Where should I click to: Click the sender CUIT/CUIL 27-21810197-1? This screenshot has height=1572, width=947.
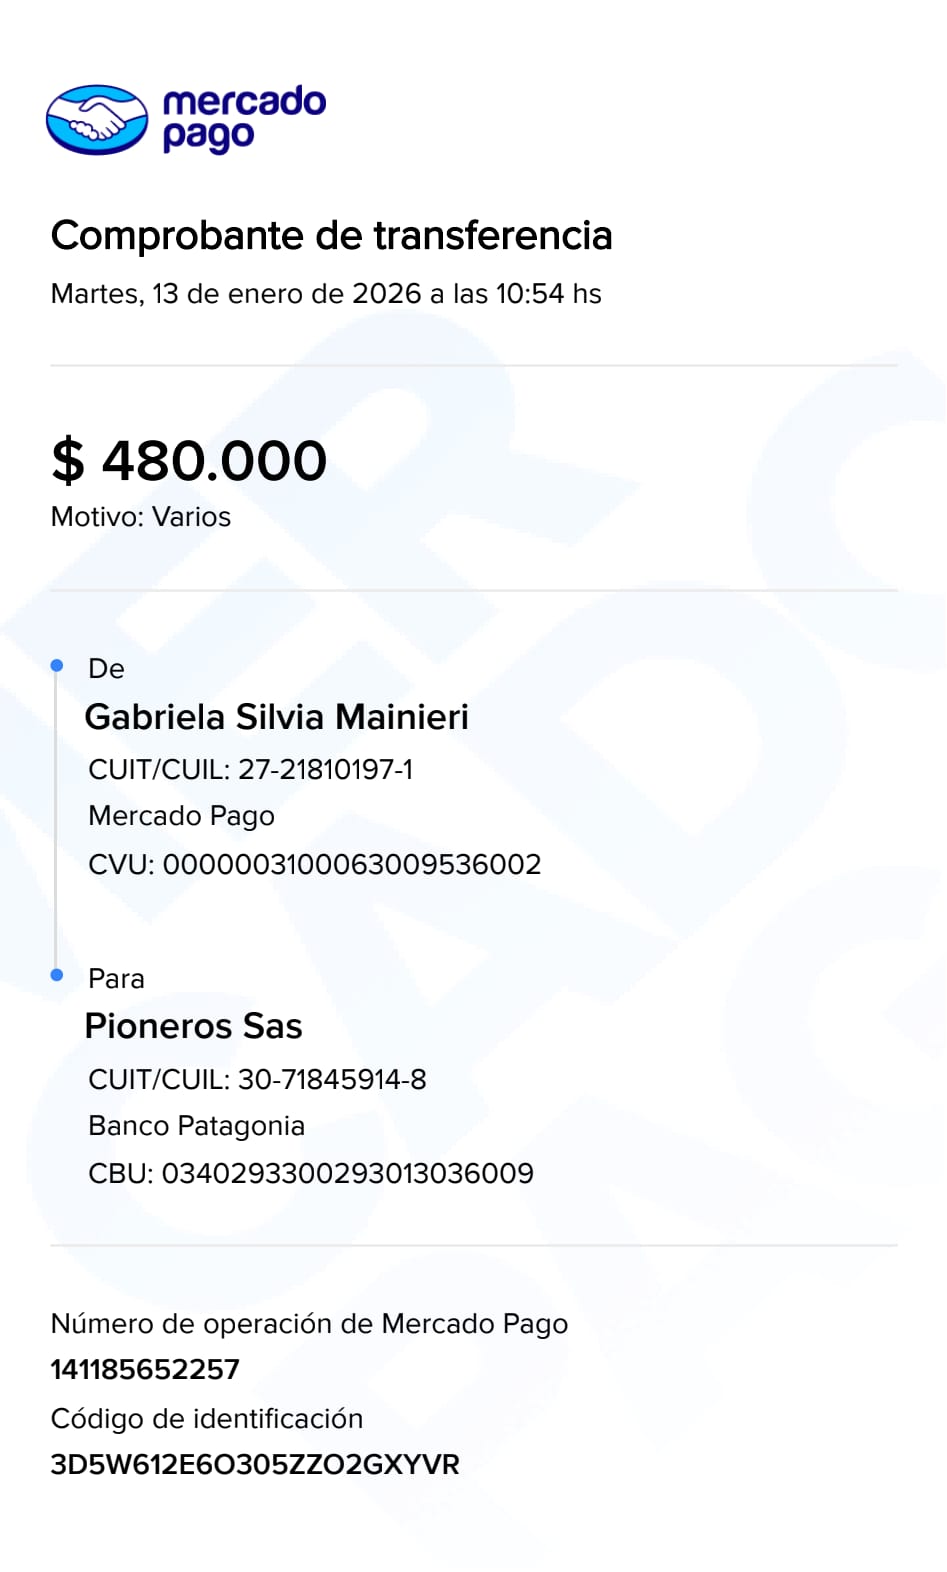pyautogui.click(x=250, y=769)
